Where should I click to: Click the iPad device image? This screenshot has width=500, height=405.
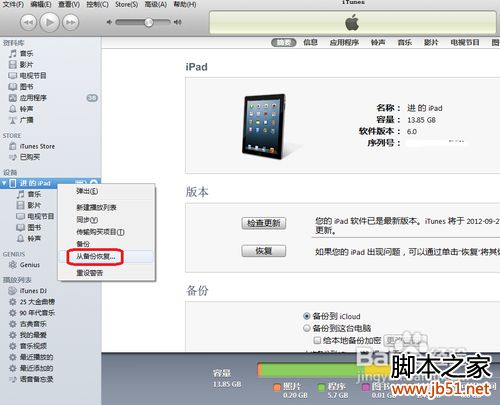(265, 127)
